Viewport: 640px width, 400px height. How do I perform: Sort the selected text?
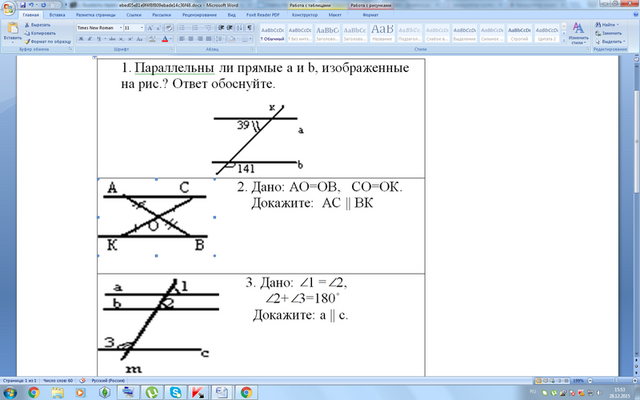click(x=240, y=28)
